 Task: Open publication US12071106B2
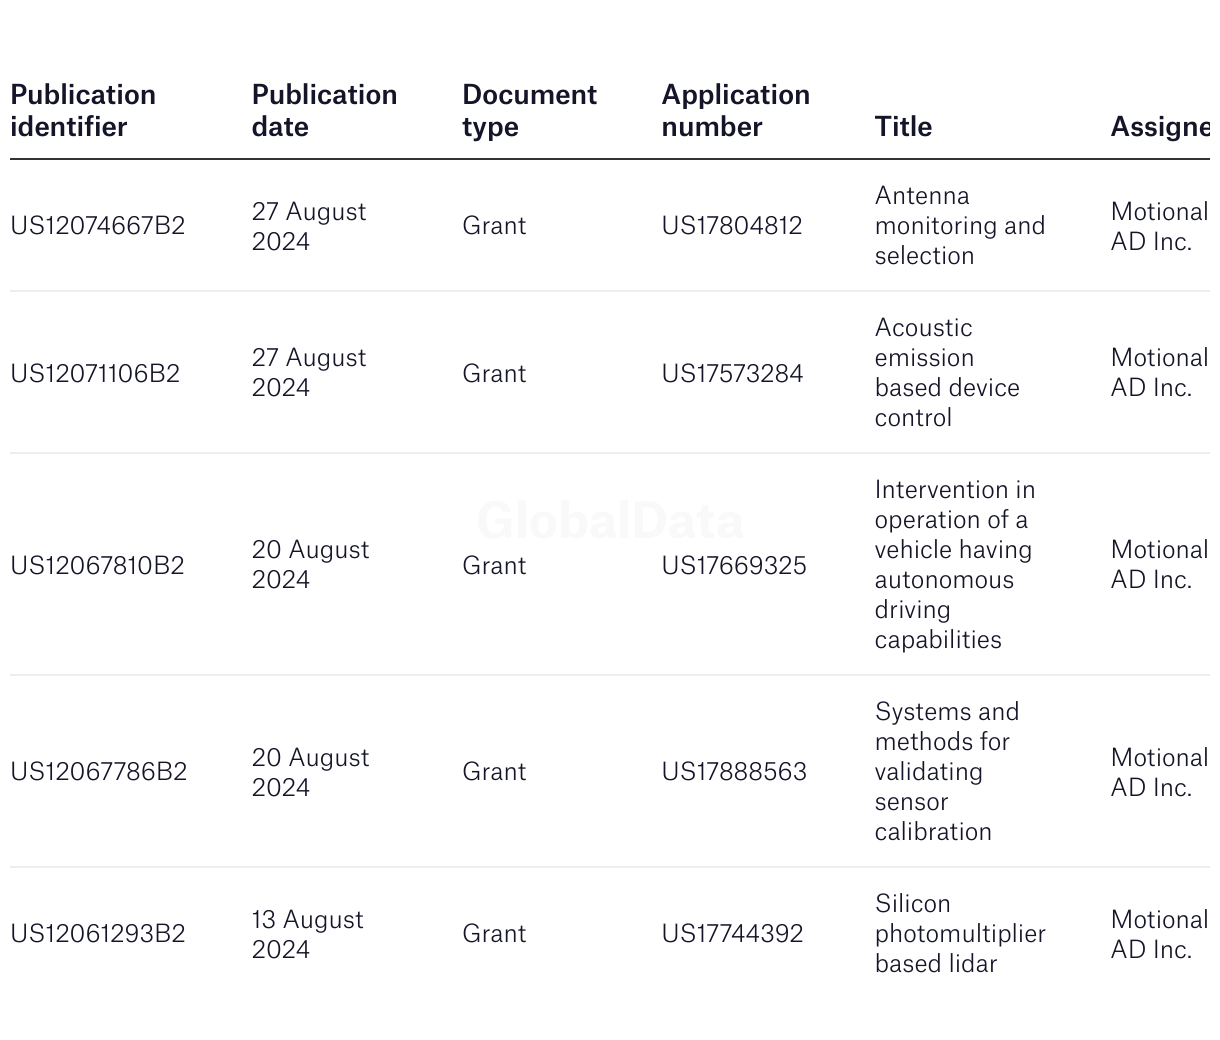click(x=95, y=374)
